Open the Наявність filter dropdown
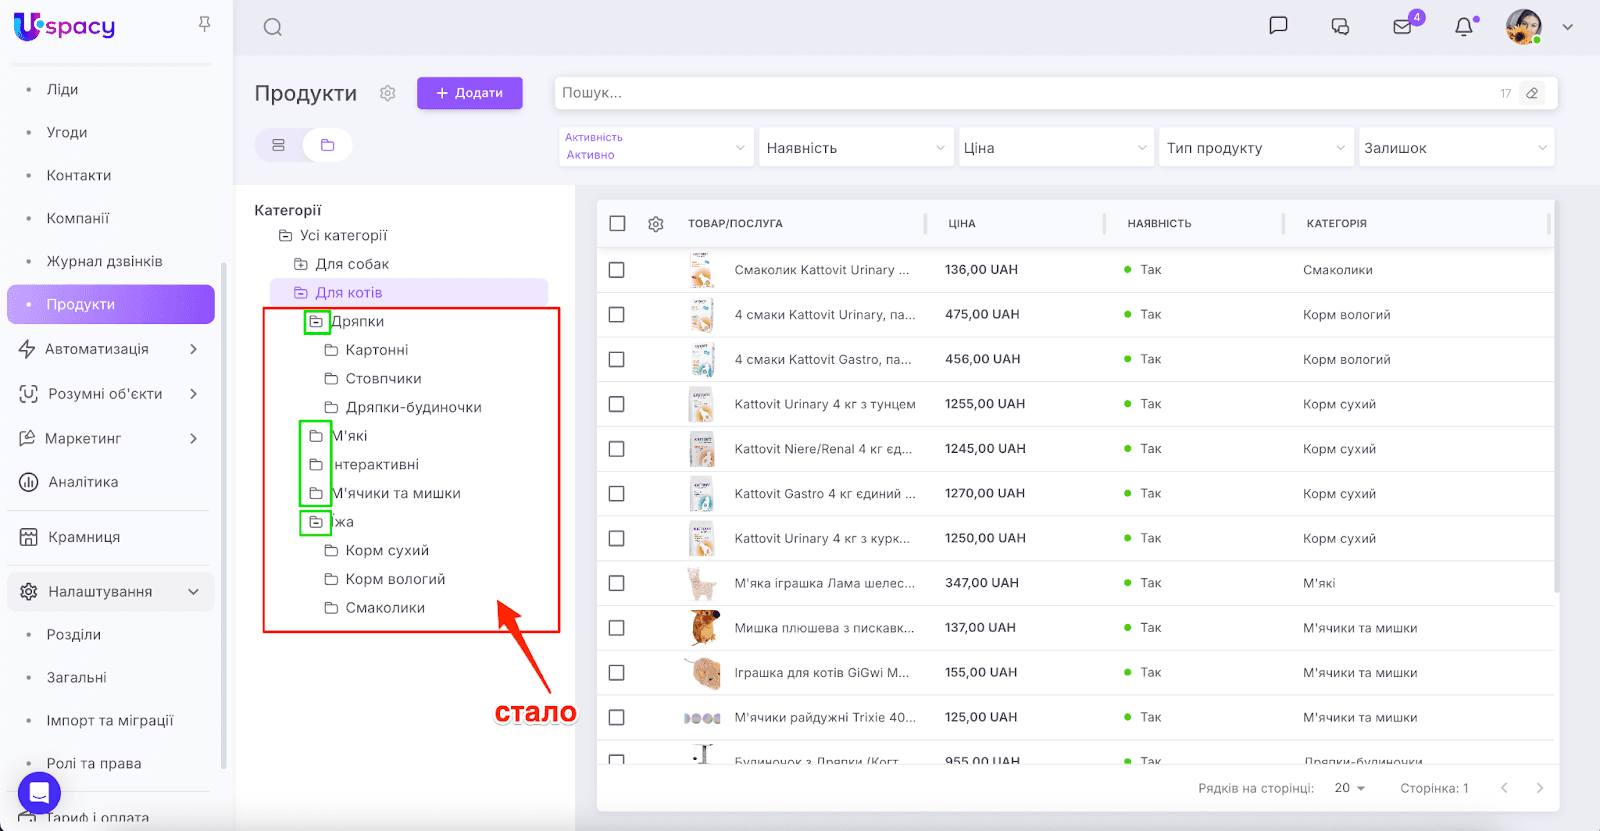 click(855, 148)
